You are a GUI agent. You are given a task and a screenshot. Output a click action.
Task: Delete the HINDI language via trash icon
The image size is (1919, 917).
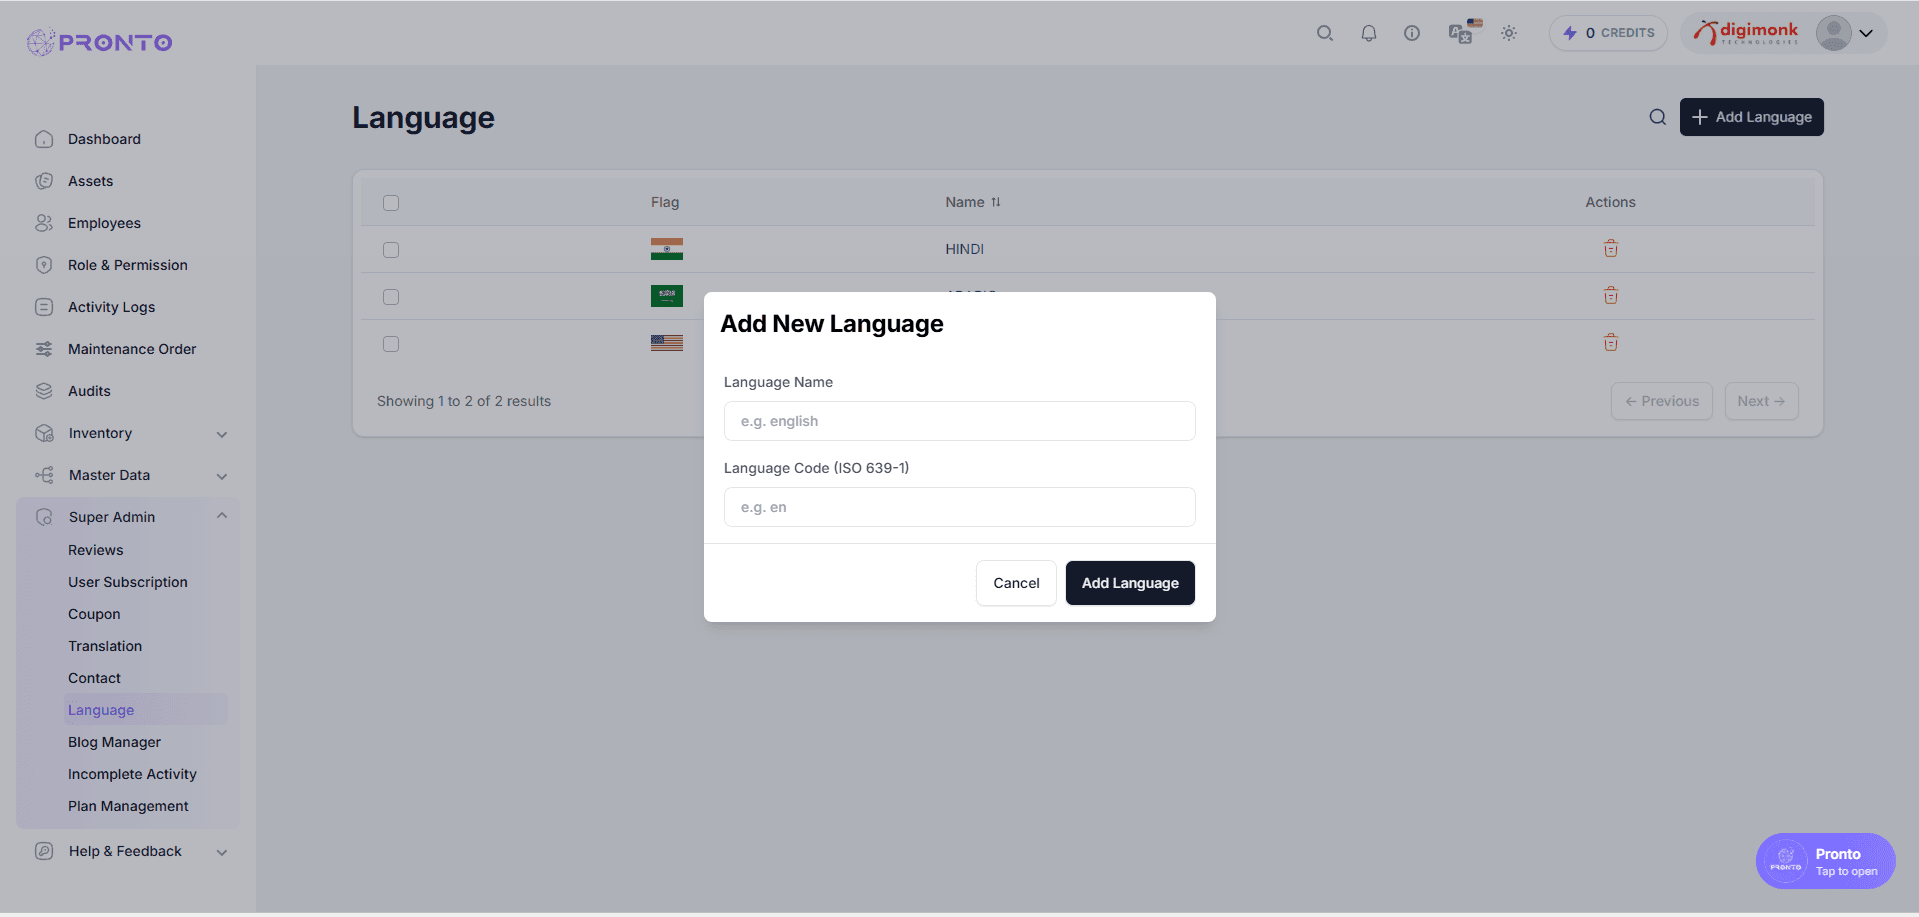pyautogui.click(x=1610, y=248)
